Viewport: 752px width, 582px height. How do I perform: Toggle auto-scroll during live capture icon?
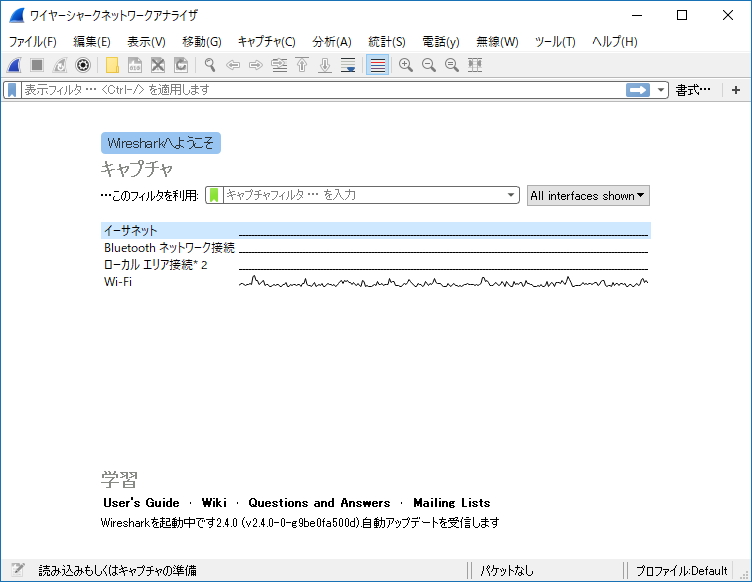348,65
